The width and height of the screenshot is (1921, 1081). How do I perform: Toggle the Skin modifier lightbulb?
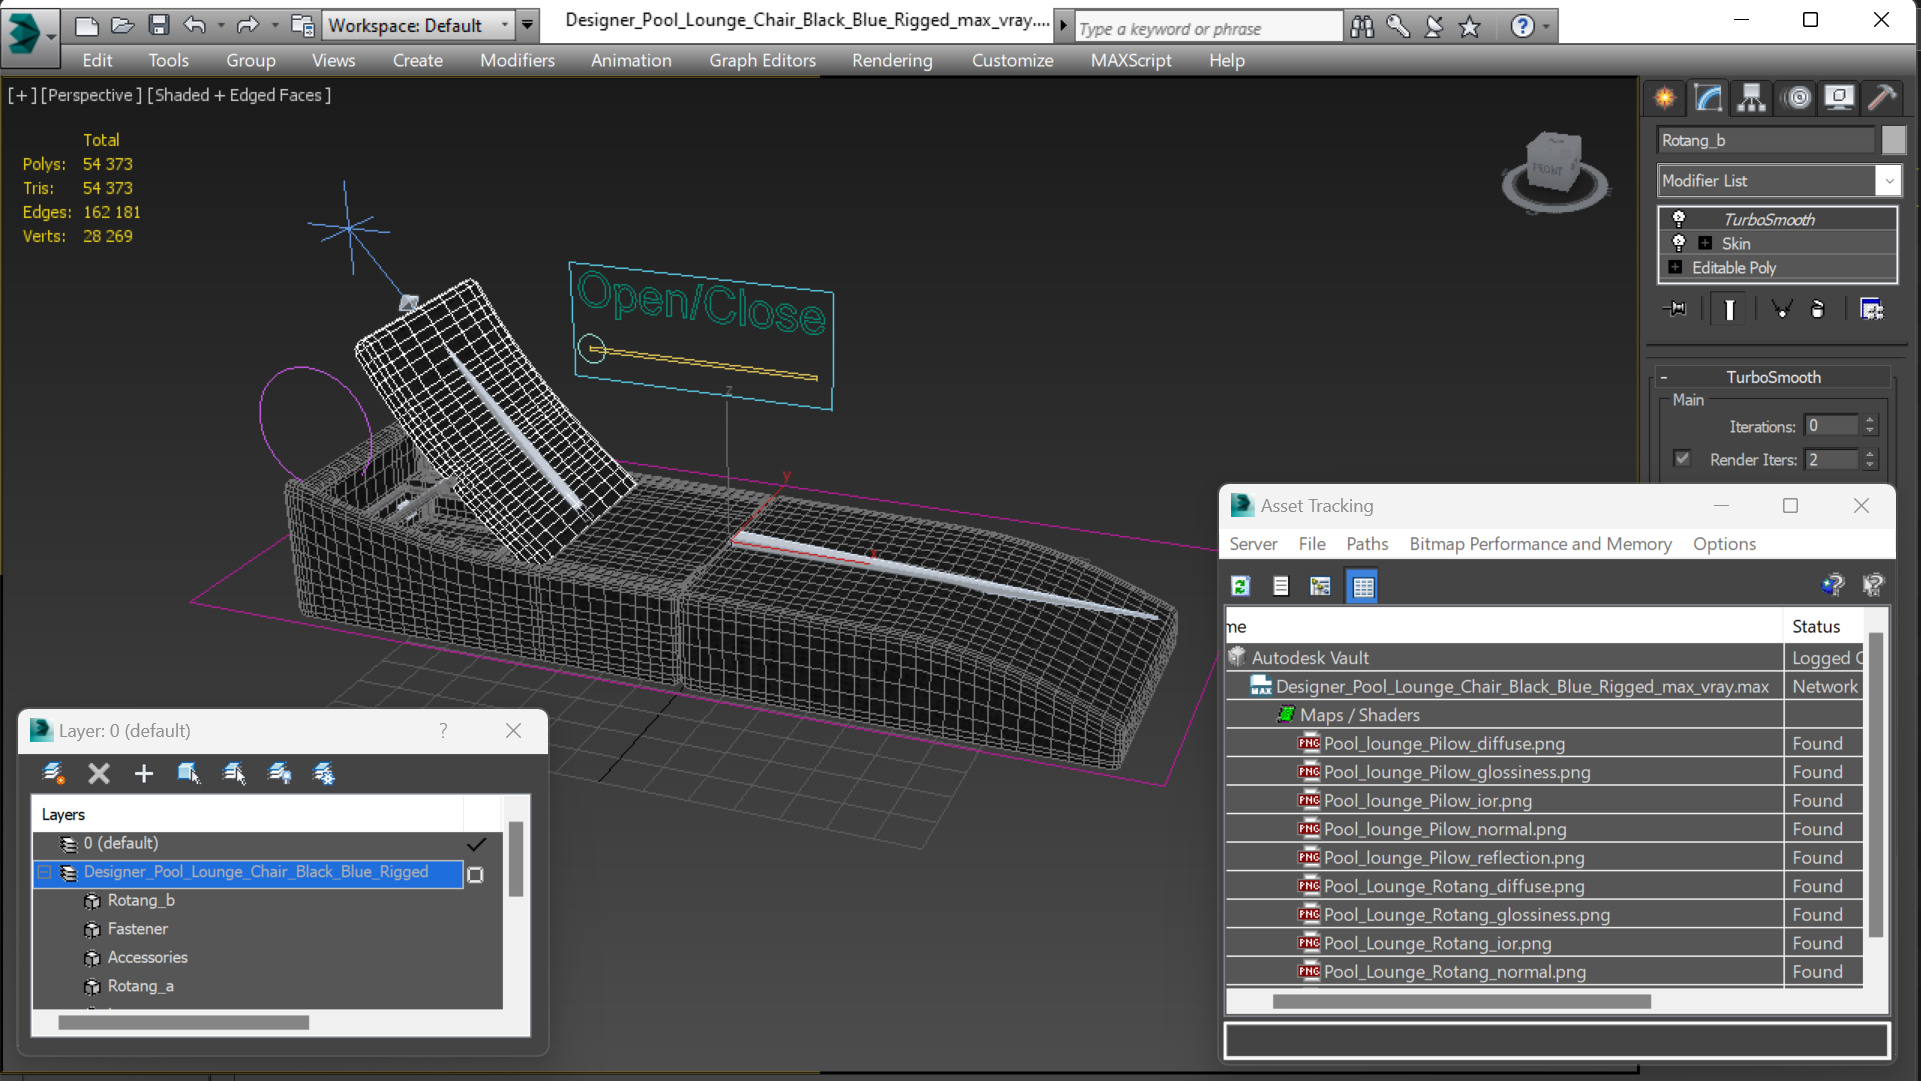click(x=1679, y=243)
